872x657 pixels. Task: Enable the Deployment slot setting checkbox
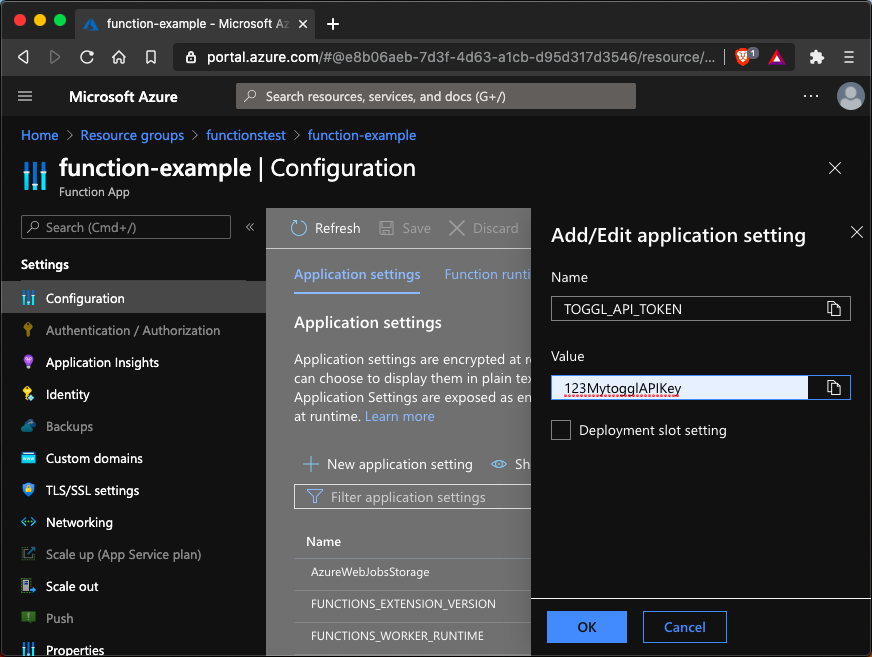pos(561,430)
